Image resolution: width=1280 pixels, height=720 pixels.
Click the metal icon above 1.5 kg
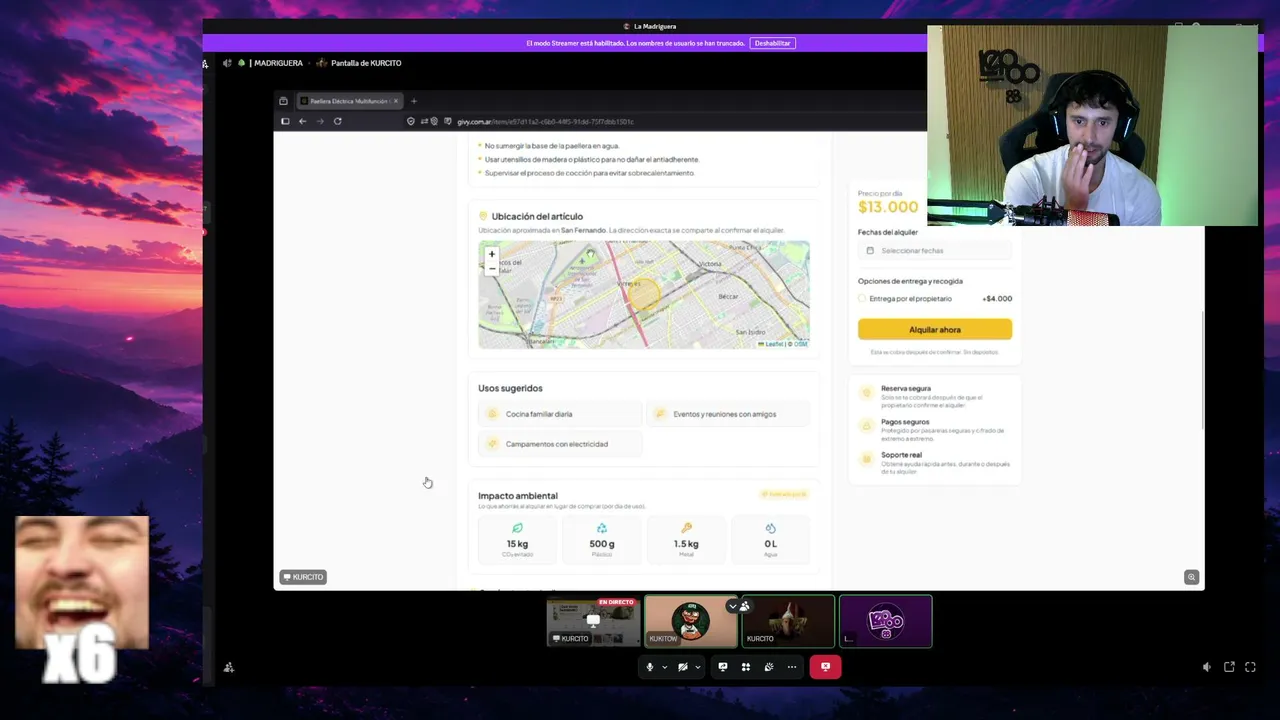click(686, 528)
